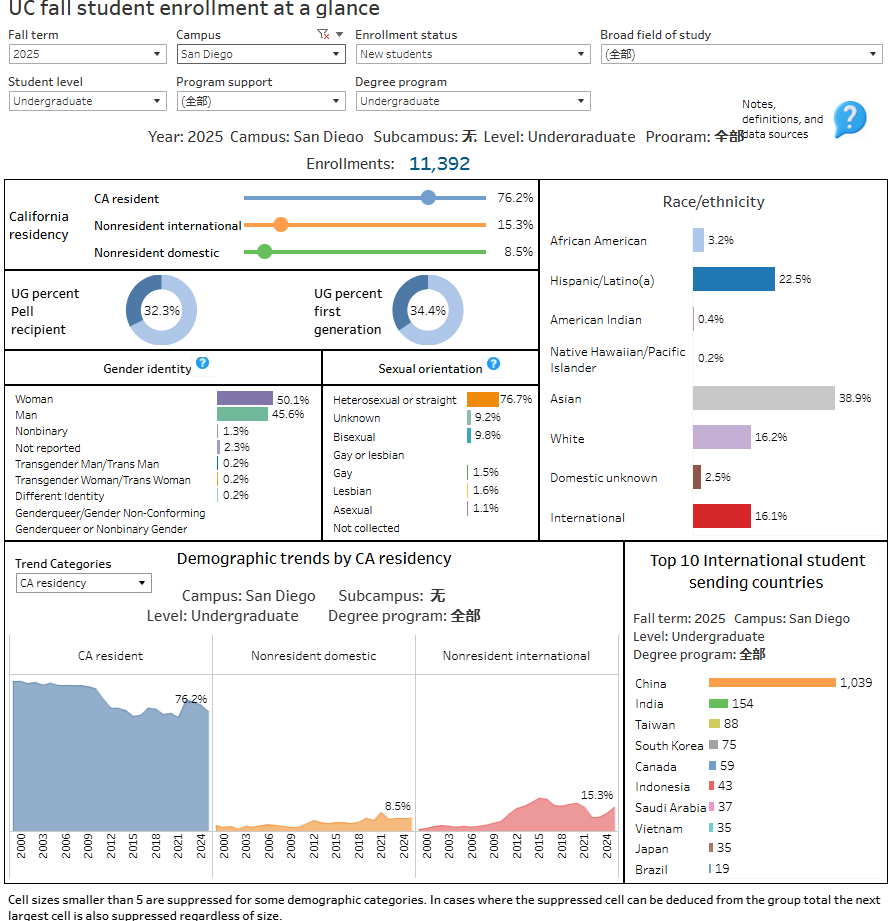Clear the Campus filter using the funnel icon
The width and height of the screenshot is (893, 921).
click(x=322, y=34)
